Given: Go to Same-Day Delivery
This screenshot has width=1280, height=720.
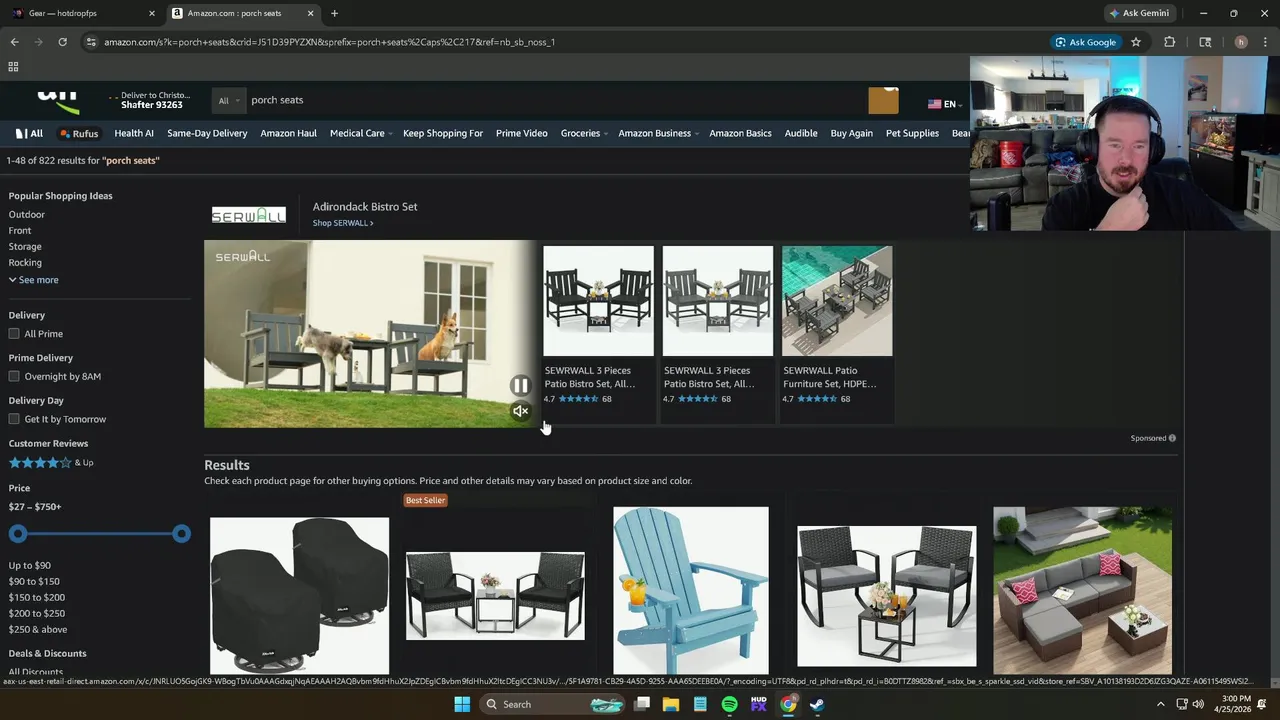Looking at the screenshot, I should click(x=207, y=133).
